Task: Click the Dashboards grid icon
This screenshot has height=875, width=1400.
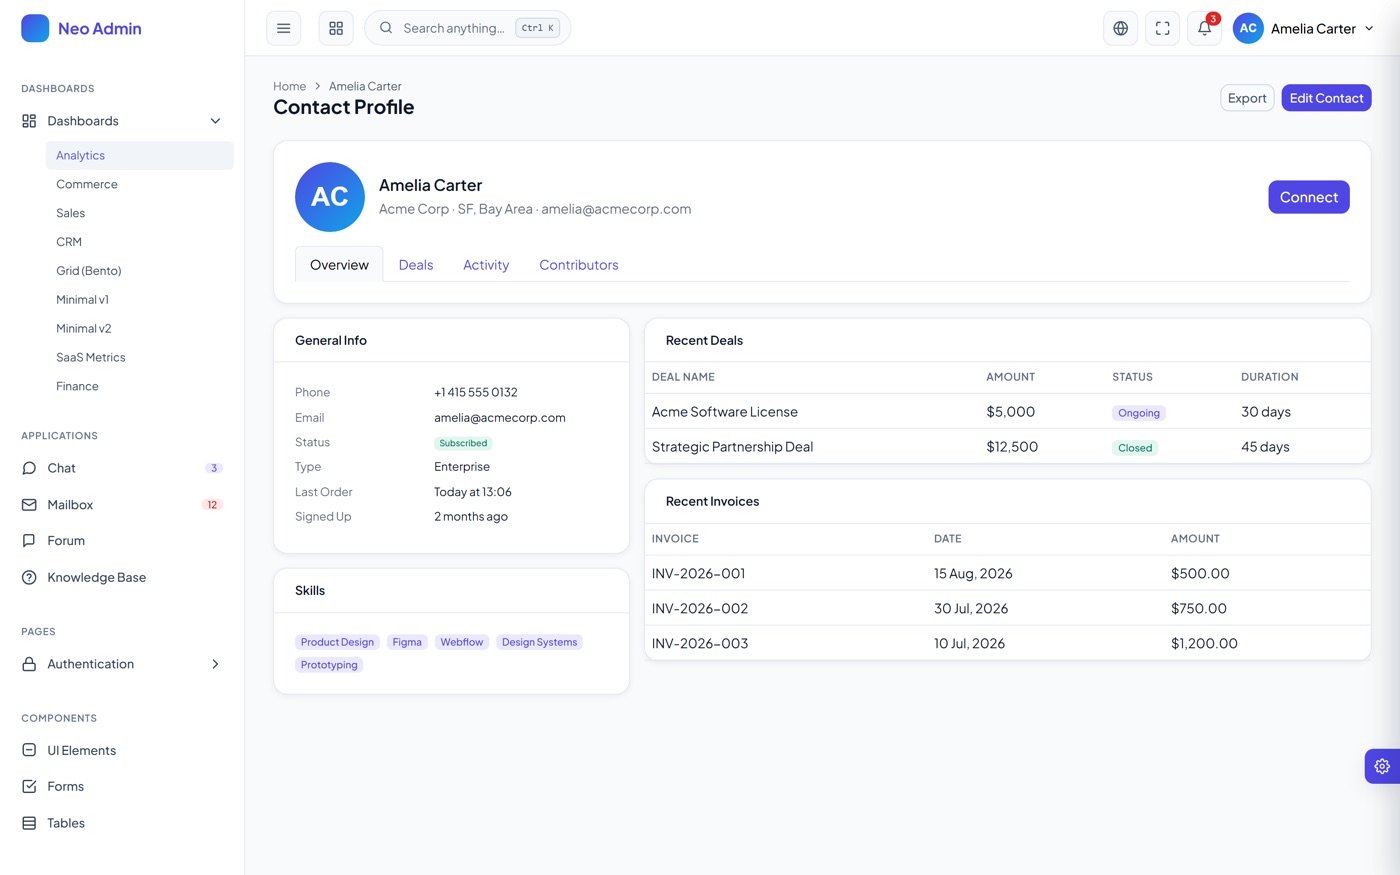Action: click(29, 121)
